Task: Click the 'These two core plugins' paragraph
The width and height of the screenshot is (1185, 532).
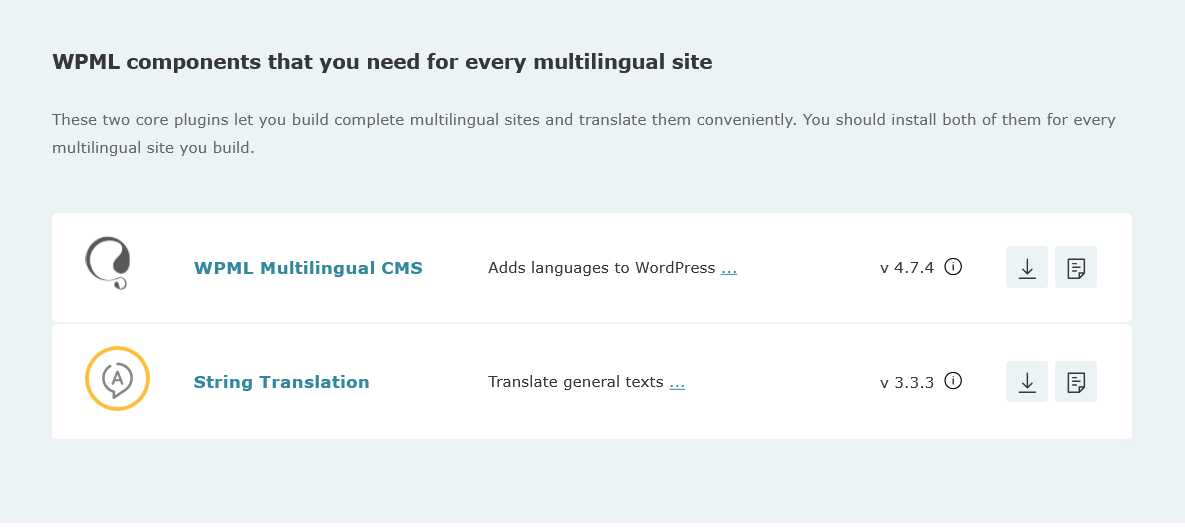Action: tap(583, 134)
